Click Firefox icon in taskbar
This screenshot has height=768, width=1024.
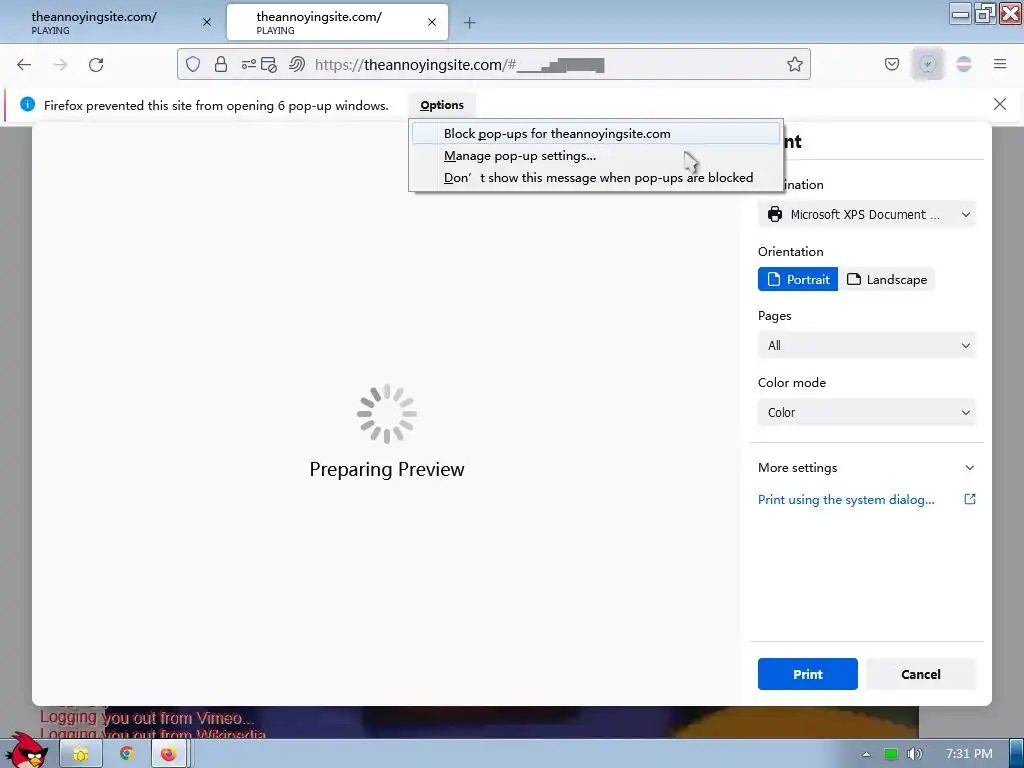[x=168, y=754]
